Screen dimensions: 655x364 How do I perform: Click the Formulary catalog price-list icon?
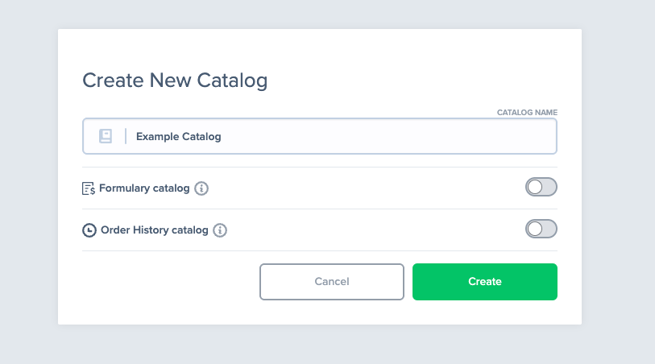[89, 188]
